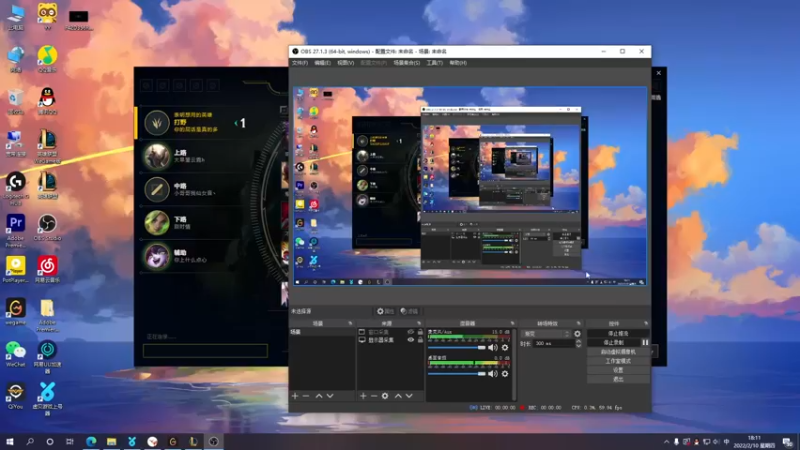Open the View menu in OBS
The width and height of the screenshot is (800, 450).
click(345, 63)
